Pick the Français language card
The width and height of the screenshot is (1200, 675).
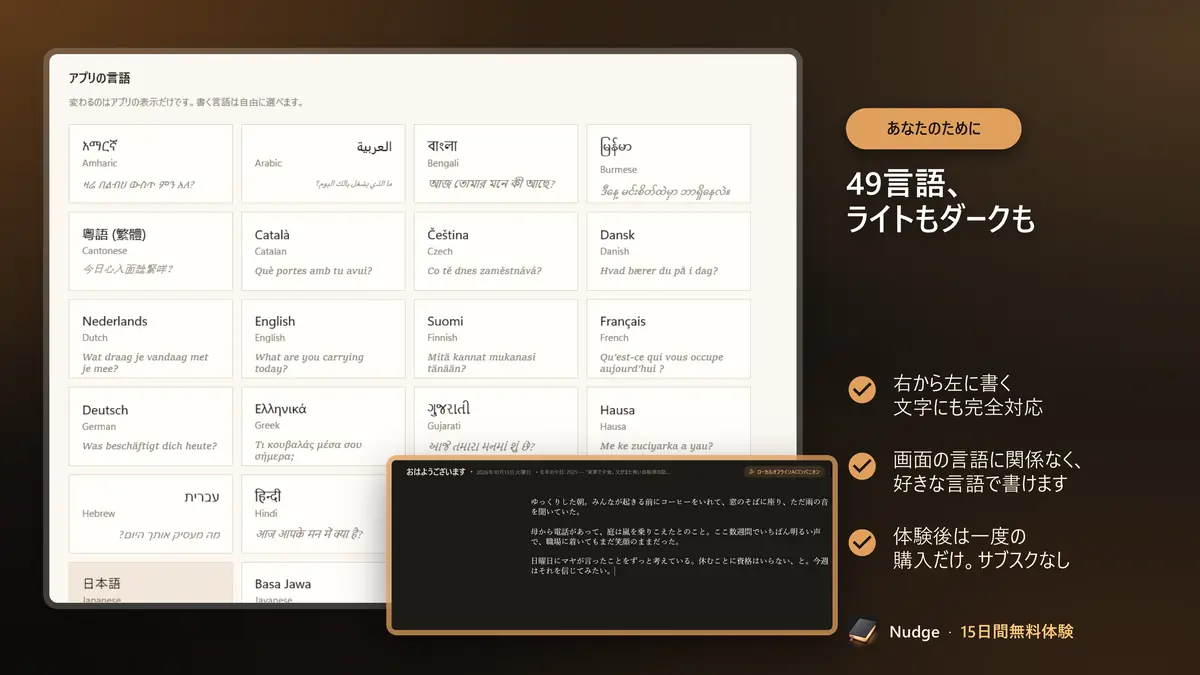pos(668,339)
